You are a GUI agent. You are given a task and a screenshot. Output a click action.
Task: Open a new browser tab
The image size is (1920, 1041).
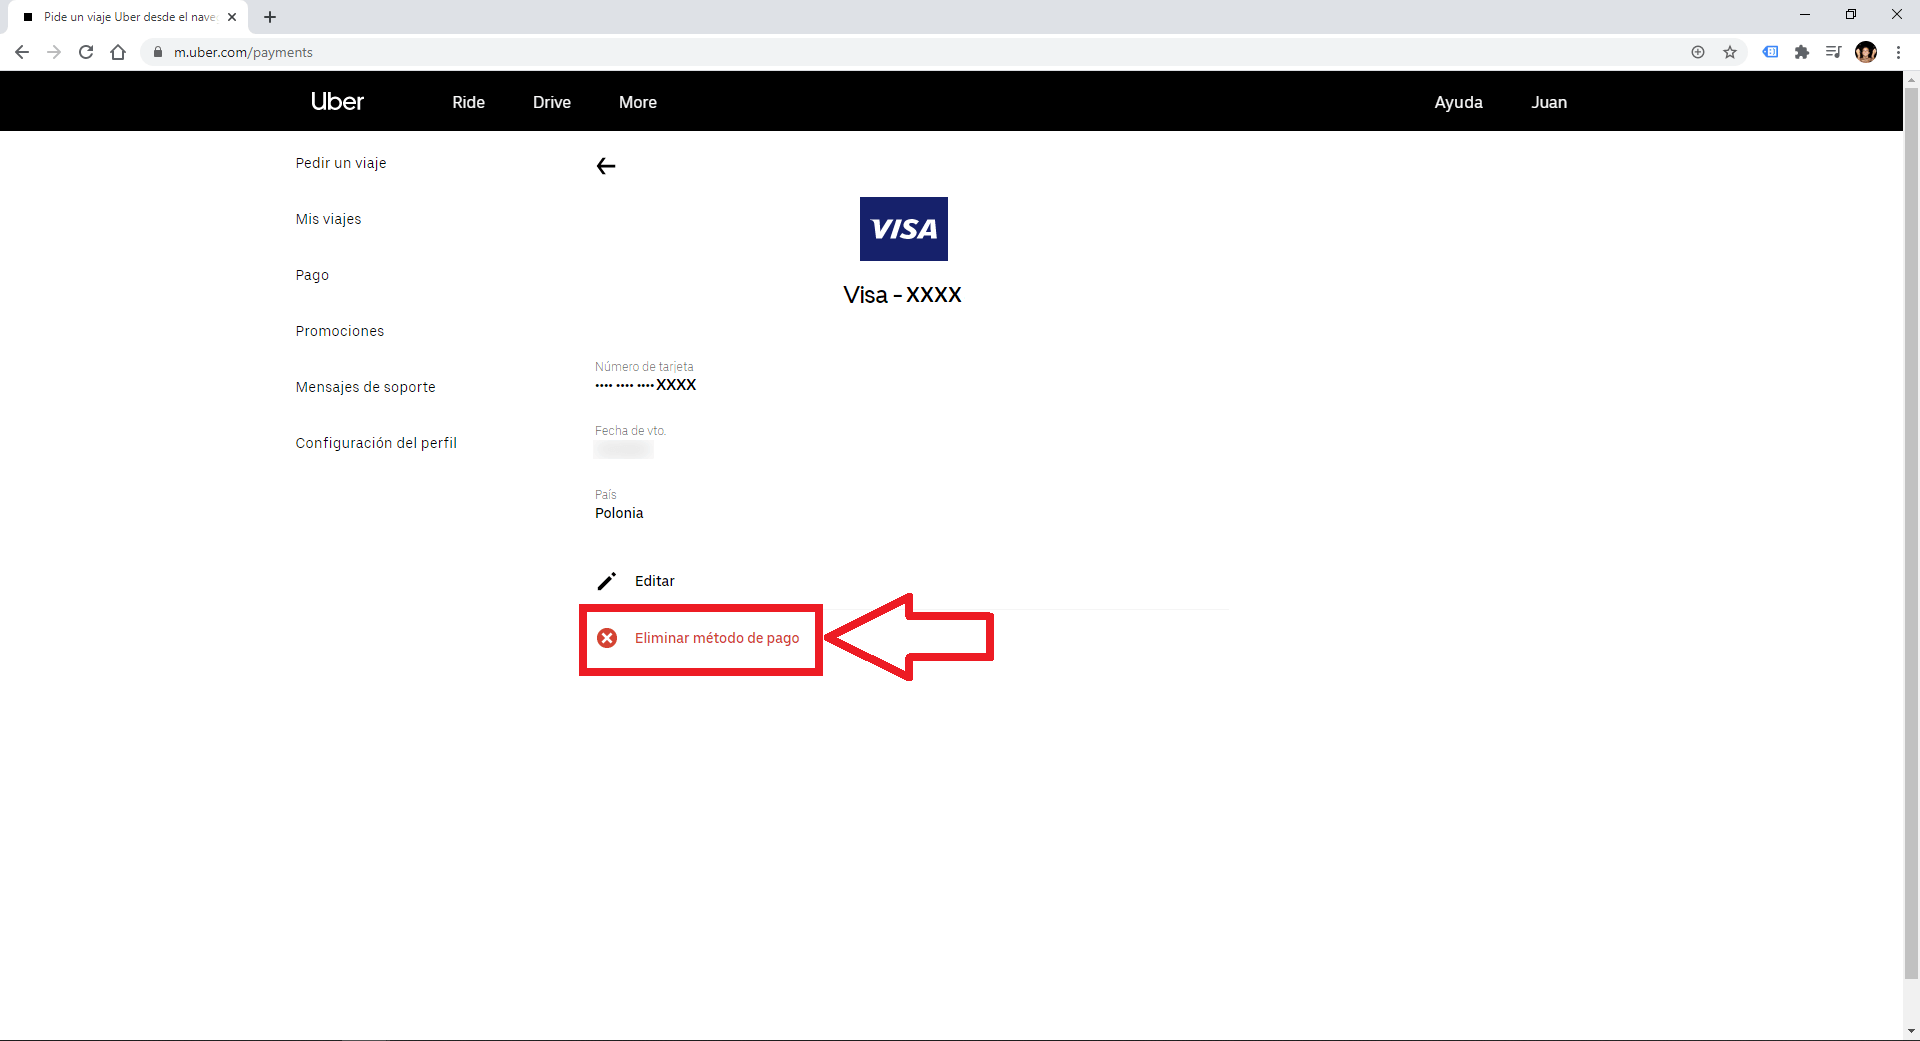click(270, 17)
